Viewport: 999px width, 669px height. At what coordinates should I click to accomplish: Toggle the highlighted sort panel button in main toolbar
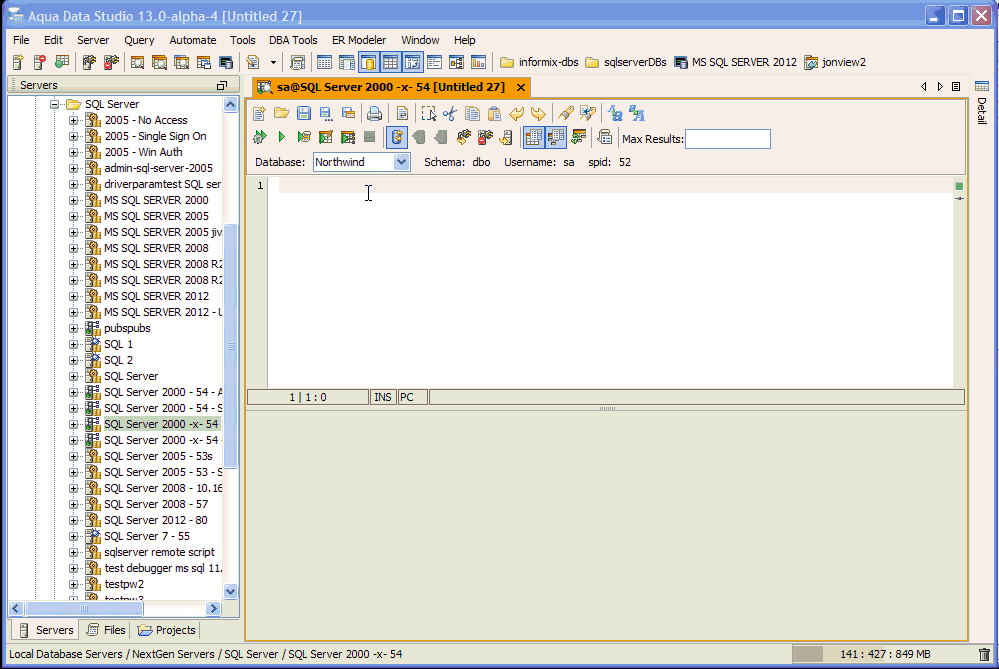tap(412, 62)
